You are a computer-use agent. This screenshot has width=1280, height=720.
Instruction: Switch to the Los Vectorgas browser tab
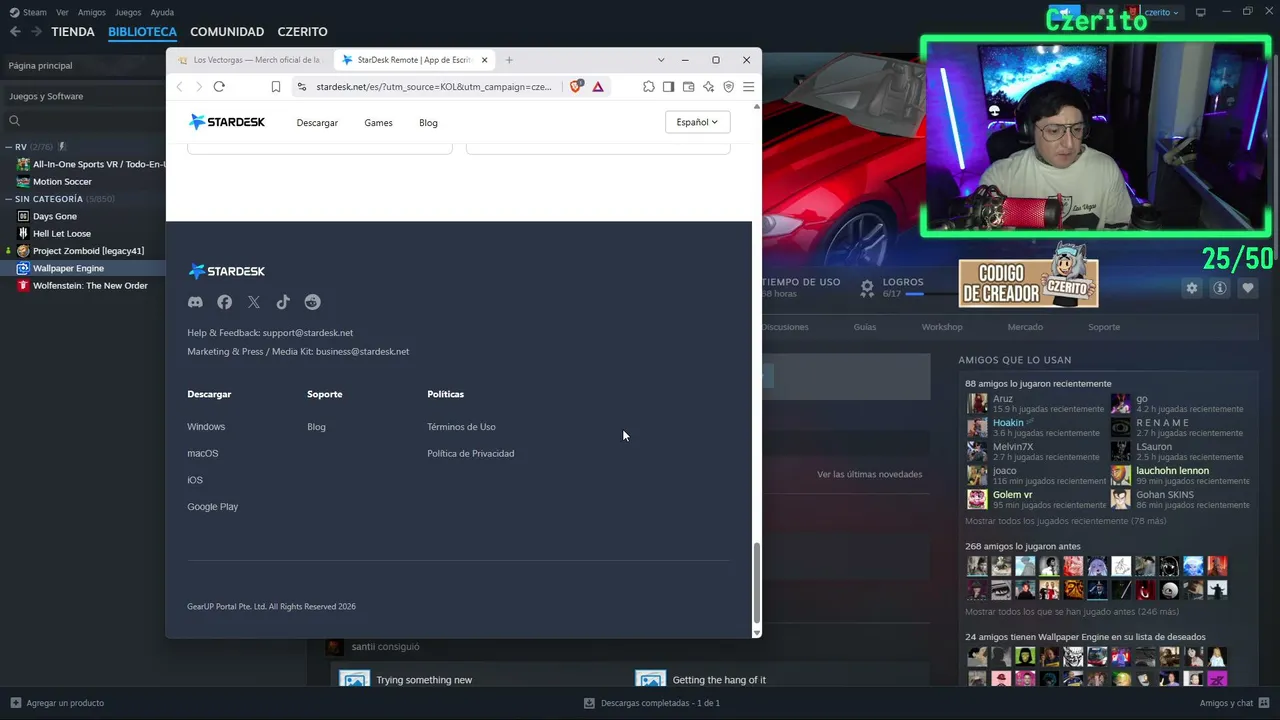pyautogui.click(x=250, y=60)
